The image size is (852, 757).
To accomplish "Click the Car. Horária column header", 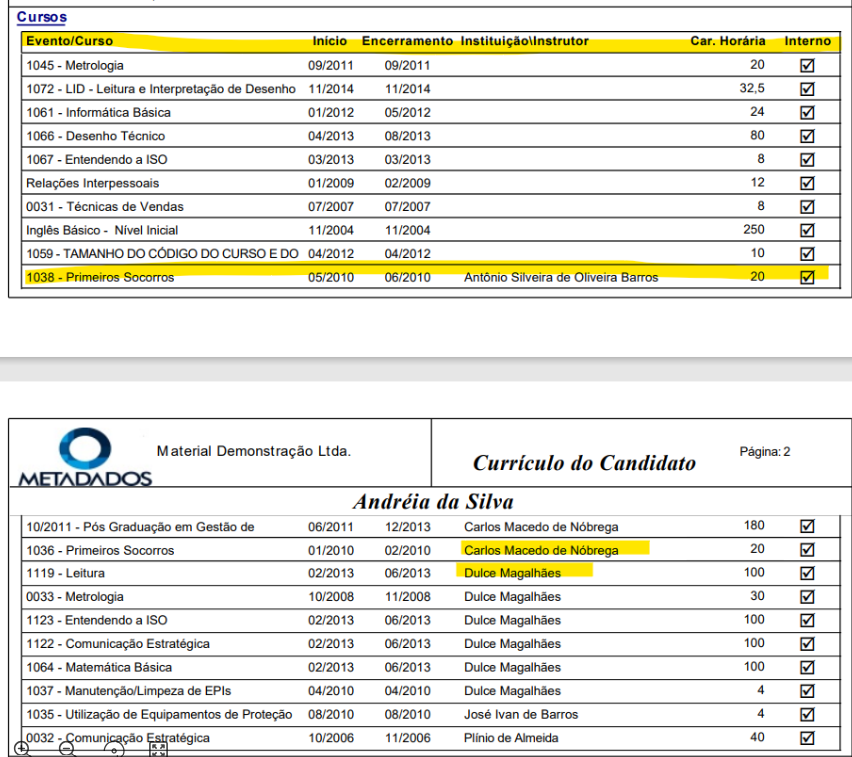I will click(728, 41).
